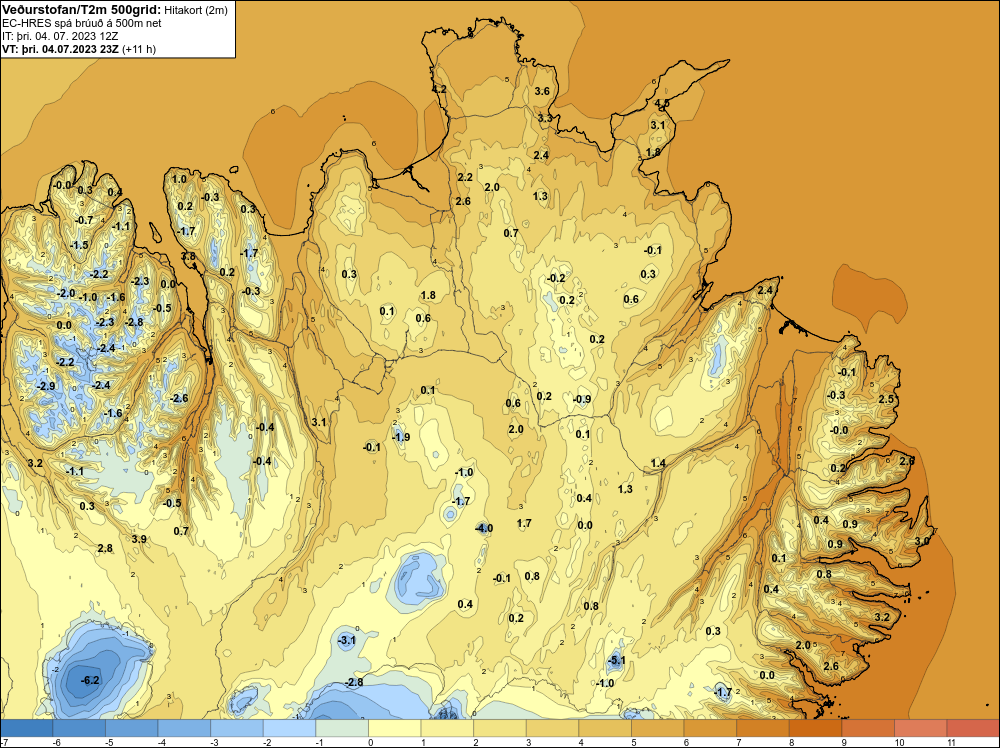Click the legend color between -4 and -3
Viewport: 1000px width, 748px height.
click(x=184, y=728)
